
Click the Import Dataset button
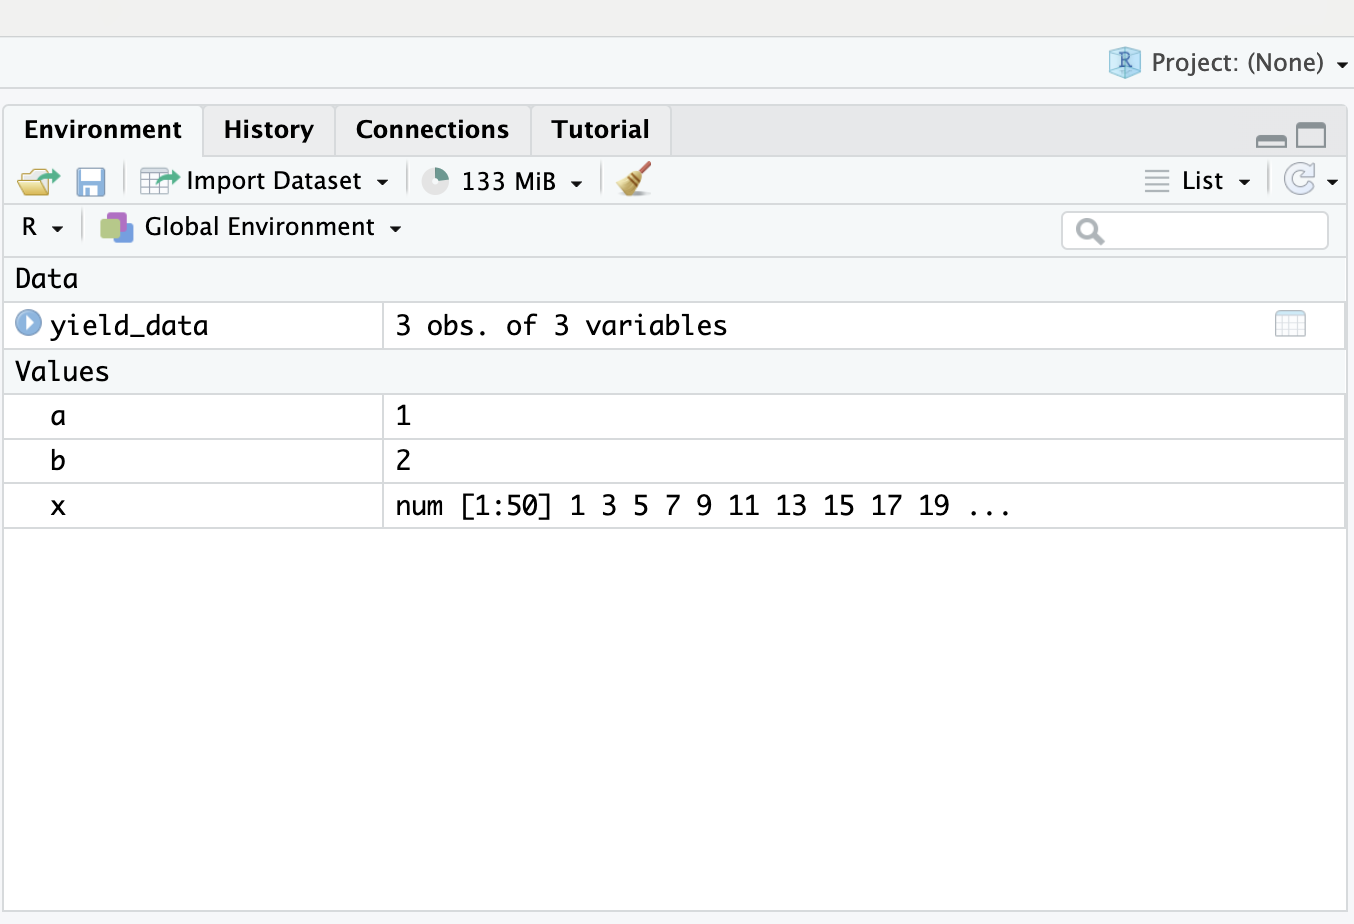(273, 180)
